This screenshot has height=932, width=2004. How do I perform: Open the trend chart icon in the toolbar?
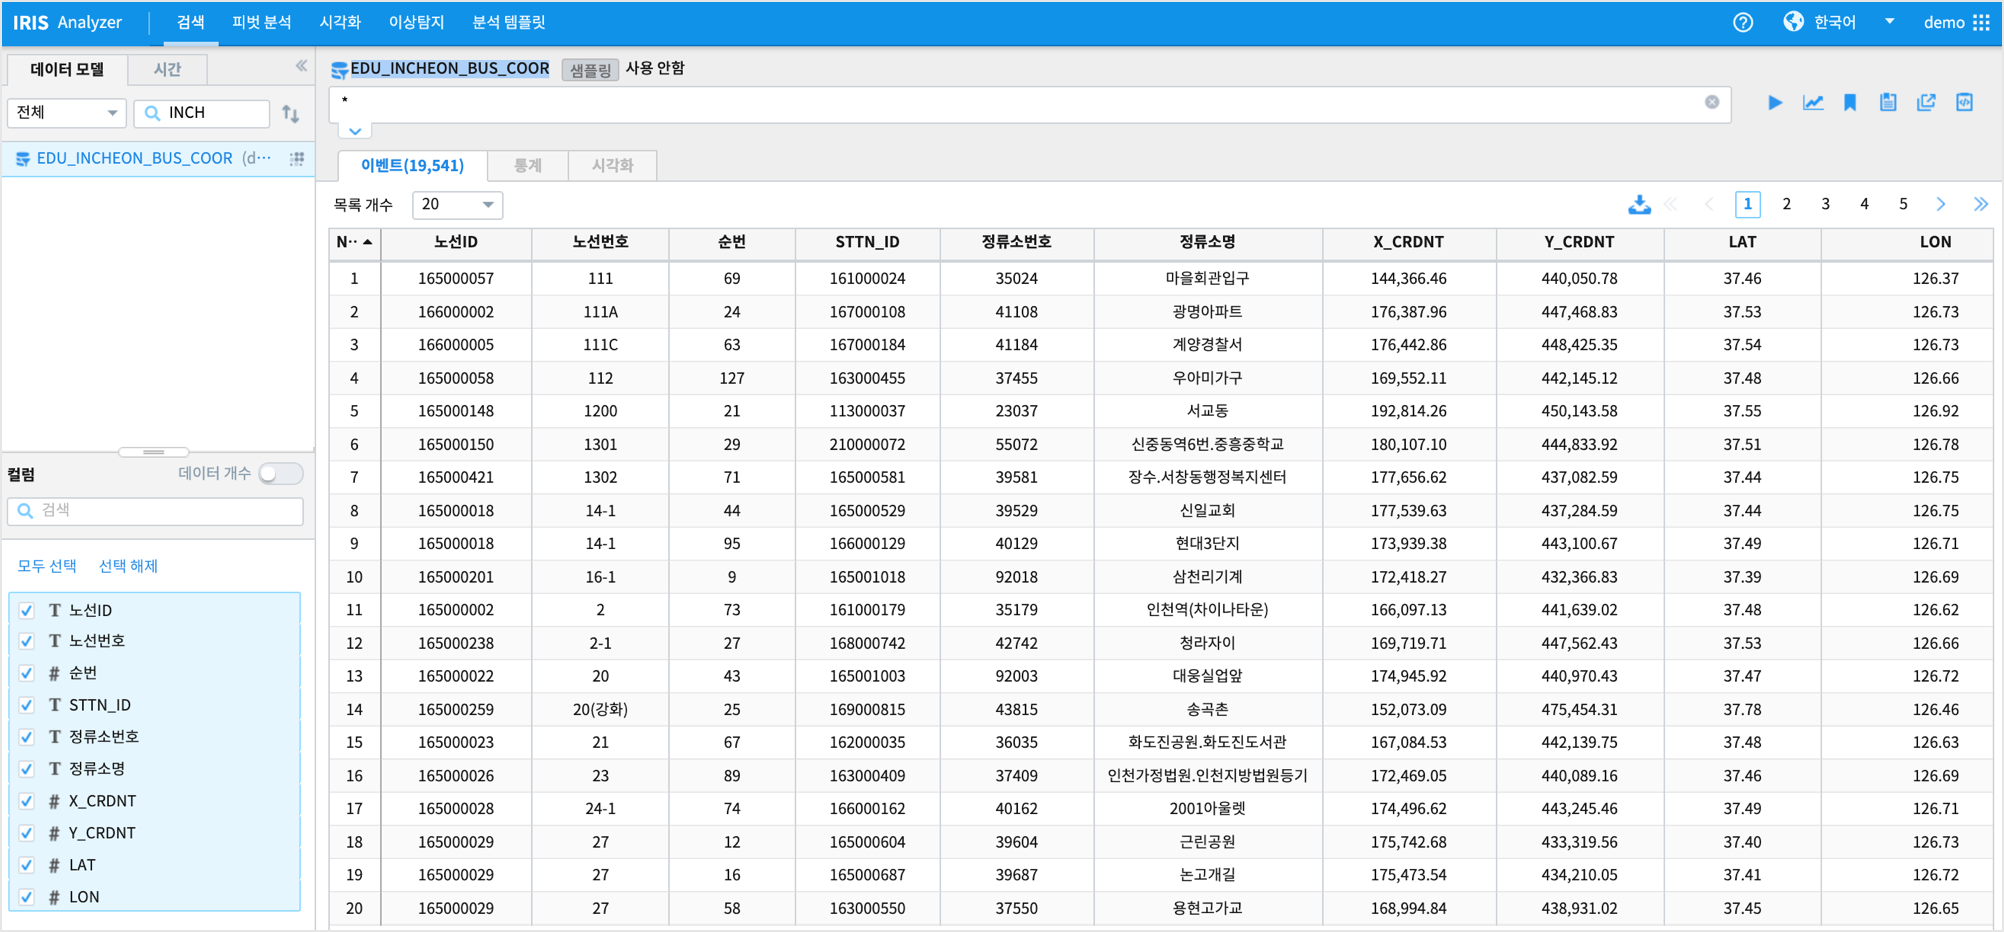(1813, 102)
